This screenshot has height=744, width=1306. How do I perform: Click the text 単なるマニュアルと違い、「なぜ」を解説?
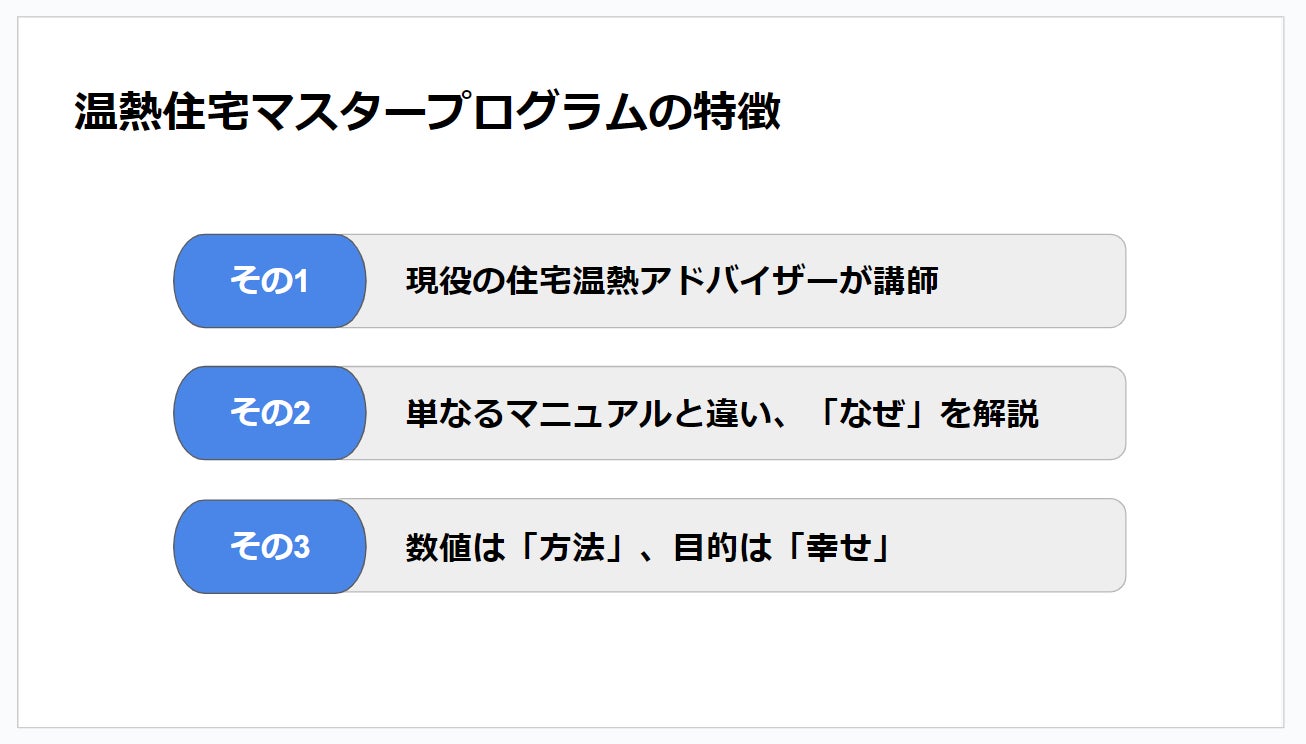pos(721,413)
